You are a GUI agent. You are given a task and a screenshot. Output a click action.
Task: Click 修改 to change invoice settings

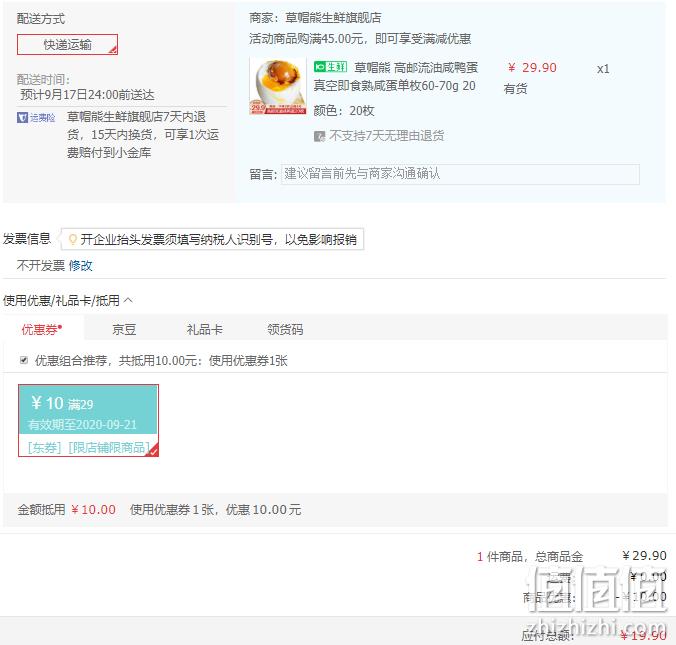click(x=81, y=266)
